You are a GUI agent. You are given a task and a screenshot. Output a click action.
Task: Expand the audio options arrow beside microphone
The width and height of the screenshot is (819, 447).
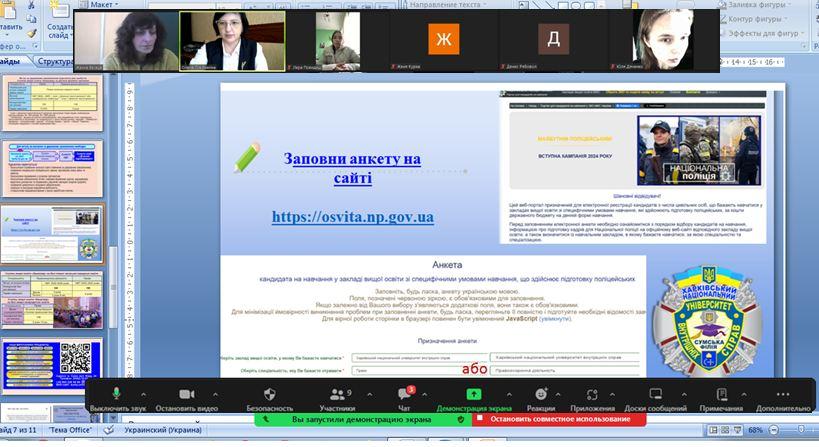tap(144, 394)
